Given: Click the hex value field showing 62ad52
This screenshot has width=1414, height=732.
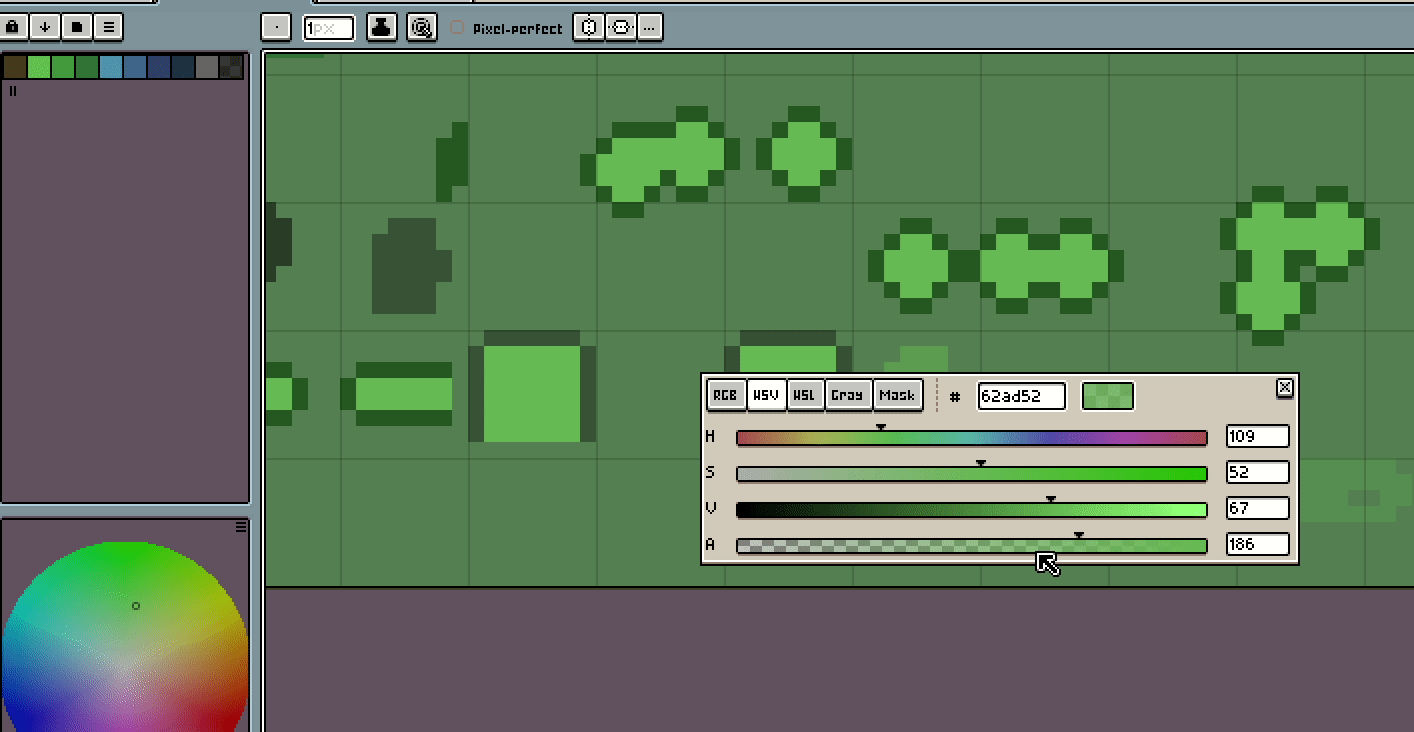Looking at the screenshot, I should click(x=1020, y=396).
